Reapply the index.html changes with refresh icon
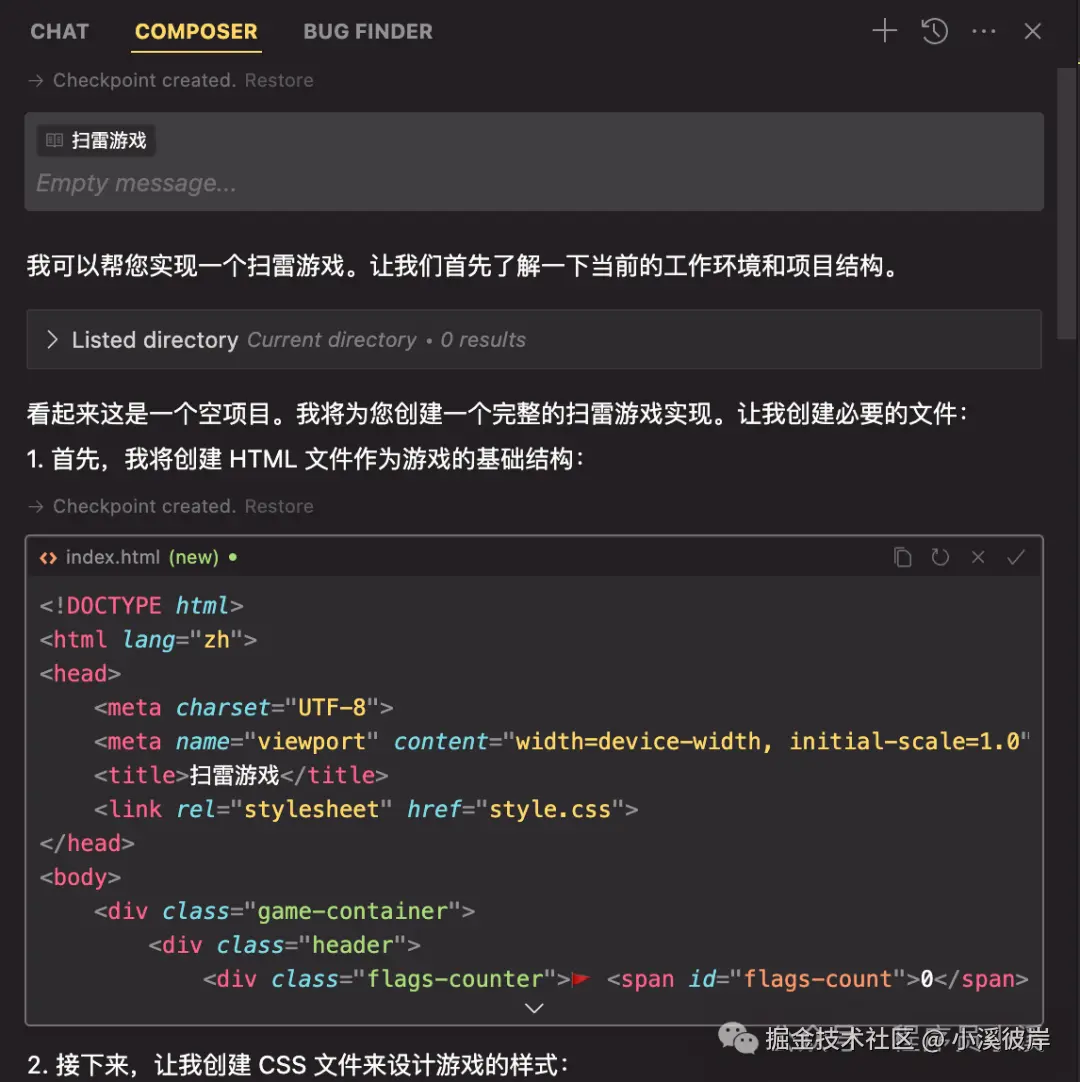The width and height of the screenshot is (1080, 1082). [940, 557]
